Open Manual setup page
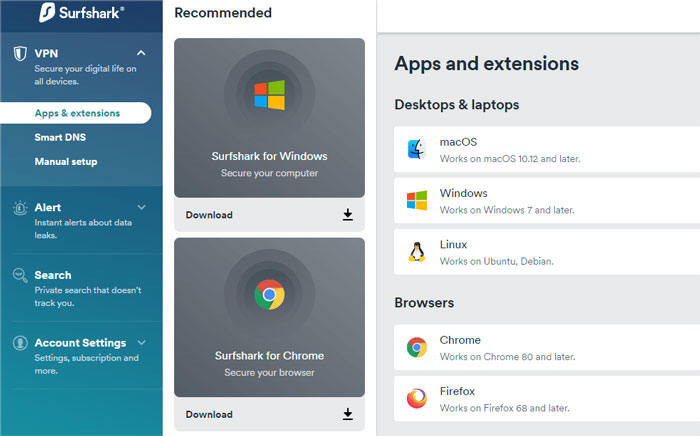The height and width of the screenshot is (436, 700). coord(66,162)
